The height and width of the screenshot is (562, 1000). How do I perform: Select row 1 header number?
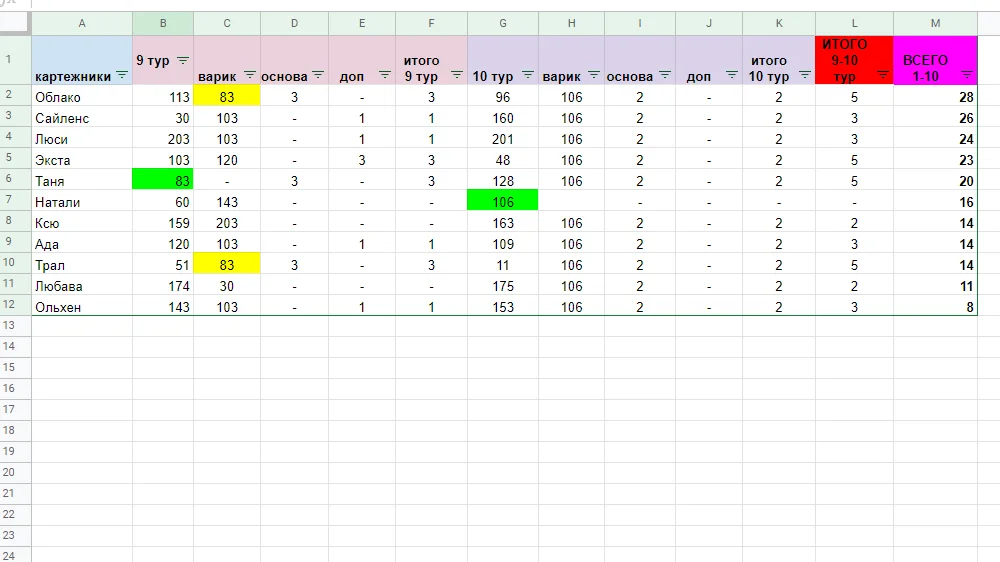(15, 60)
